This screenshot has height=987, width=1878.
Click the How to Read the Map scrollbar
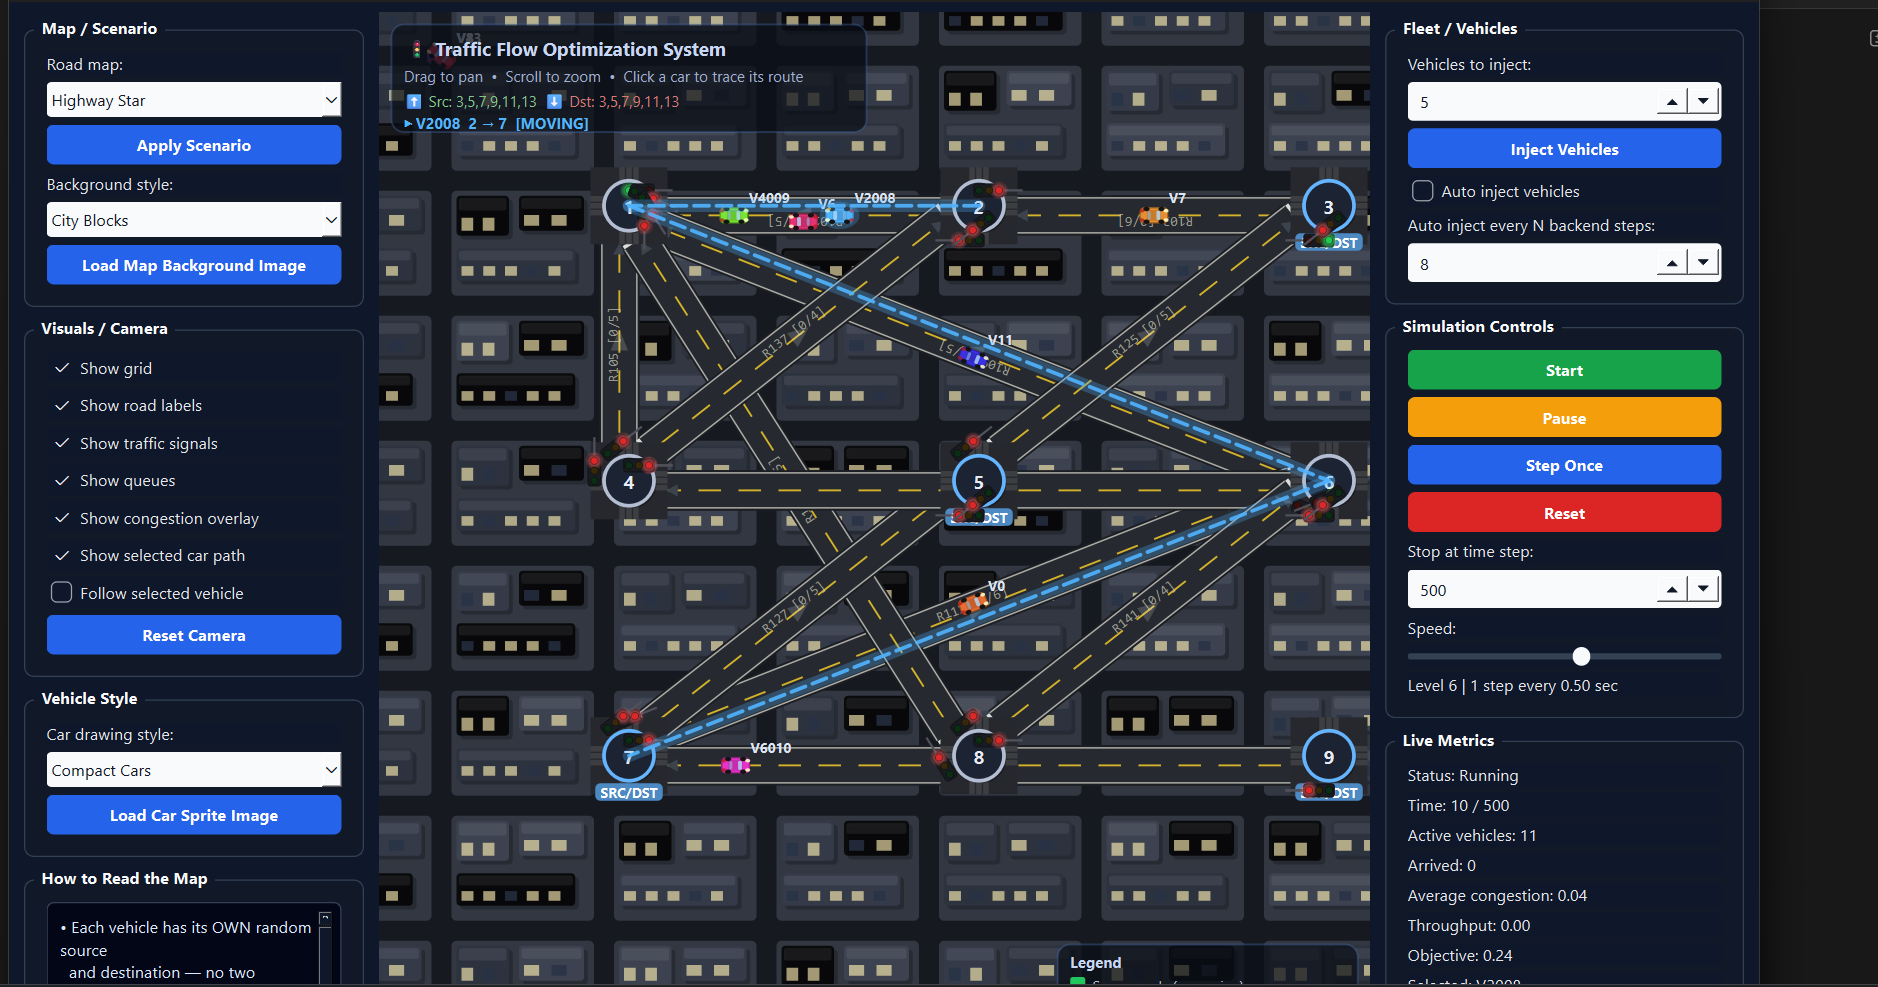pyautogui.click(x=325, y=948)
